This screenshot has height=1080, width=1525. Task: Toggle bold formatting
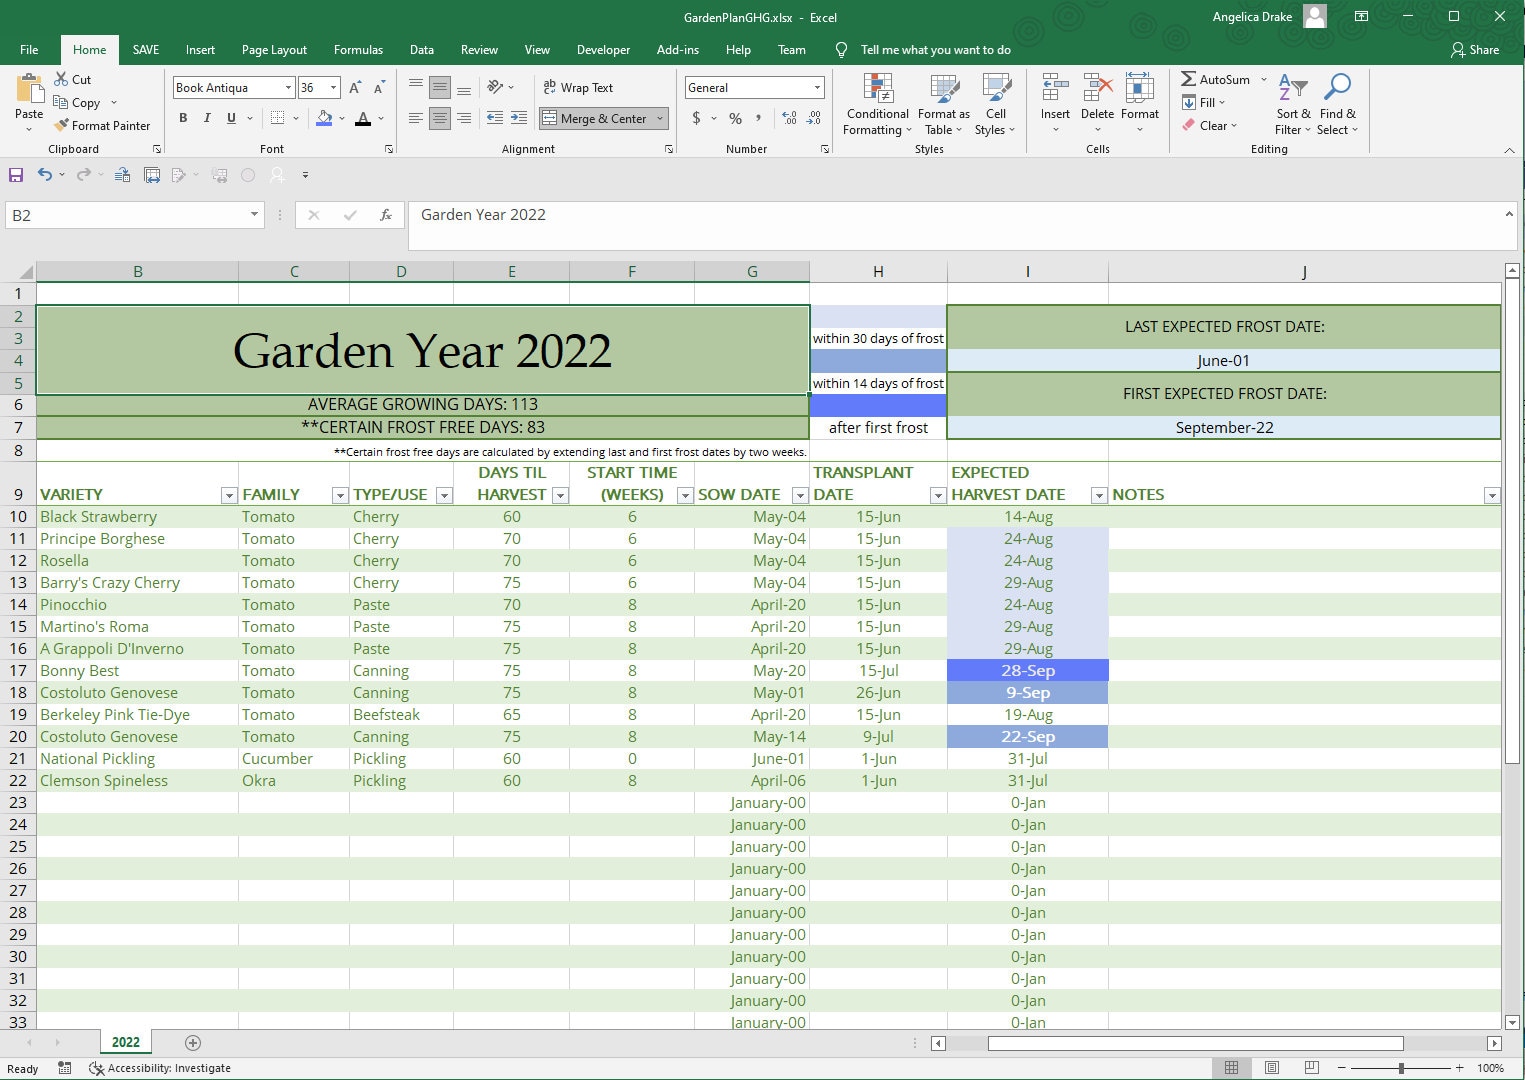(183, 118)
